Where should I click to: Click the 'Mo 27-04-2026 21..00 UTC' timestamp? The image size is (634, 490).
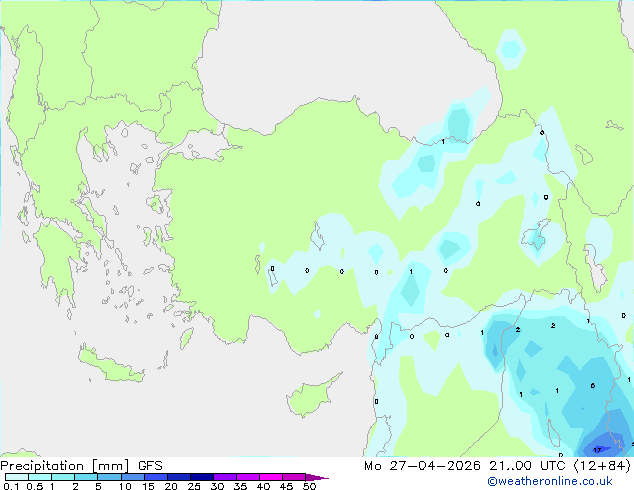pos(465,466)
